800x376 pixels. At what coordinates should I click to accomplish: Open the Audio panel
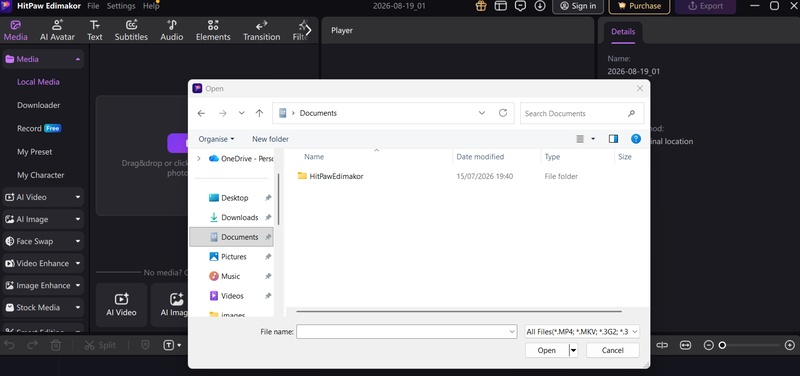[172, 30]
